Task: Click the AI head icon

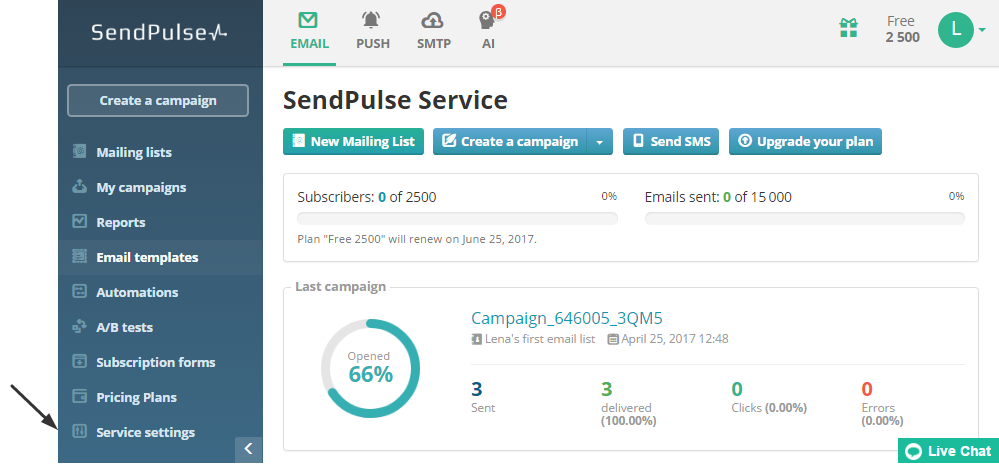Action: [487, 20]
